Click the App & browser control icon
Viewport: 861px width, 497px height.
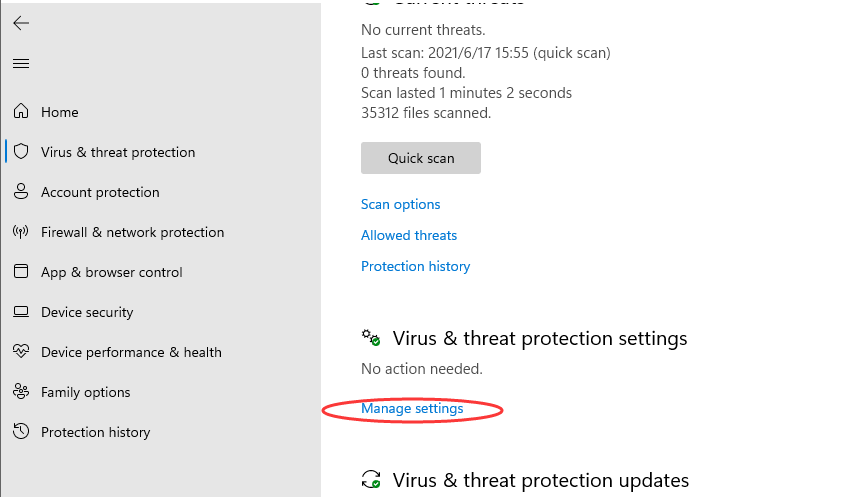(x=21, y=272)
